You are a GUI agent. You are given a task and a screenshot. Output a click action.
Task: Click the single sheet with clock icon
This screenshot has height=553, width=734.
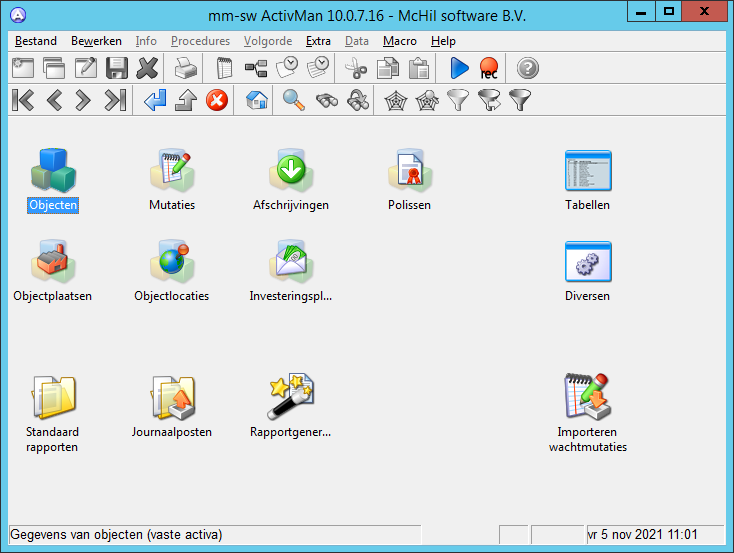[287, 68]
